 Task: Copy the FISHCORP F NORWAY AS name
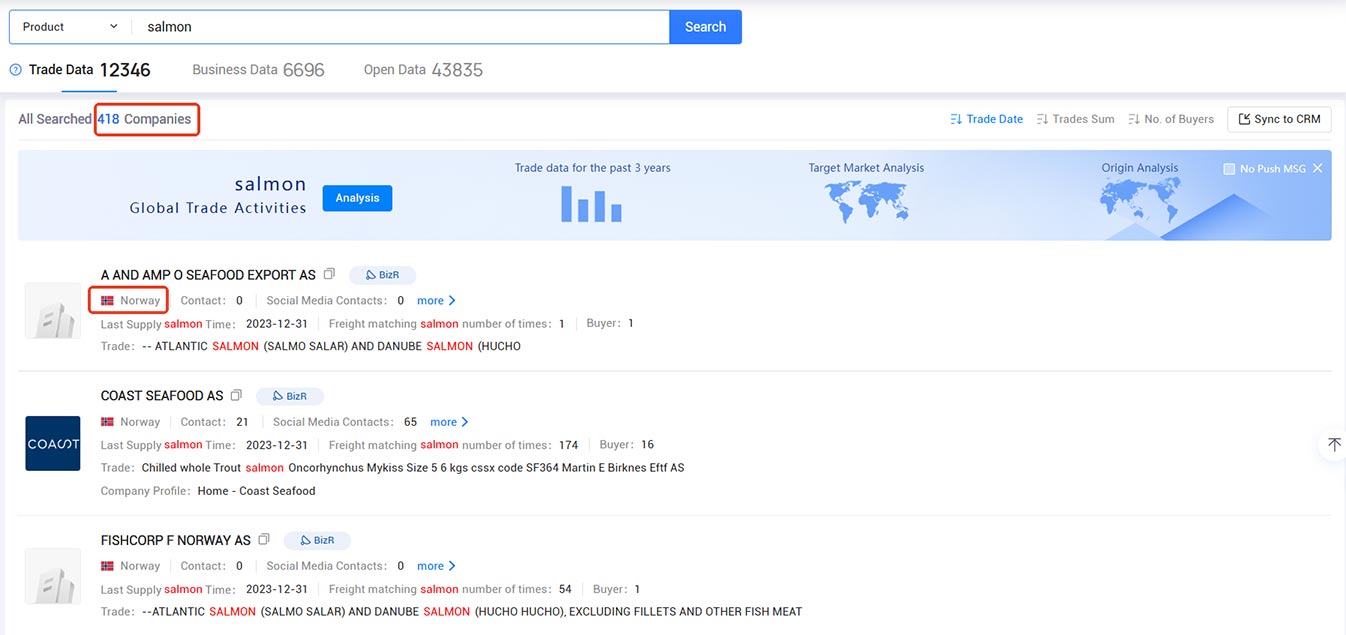click(264, 539)
